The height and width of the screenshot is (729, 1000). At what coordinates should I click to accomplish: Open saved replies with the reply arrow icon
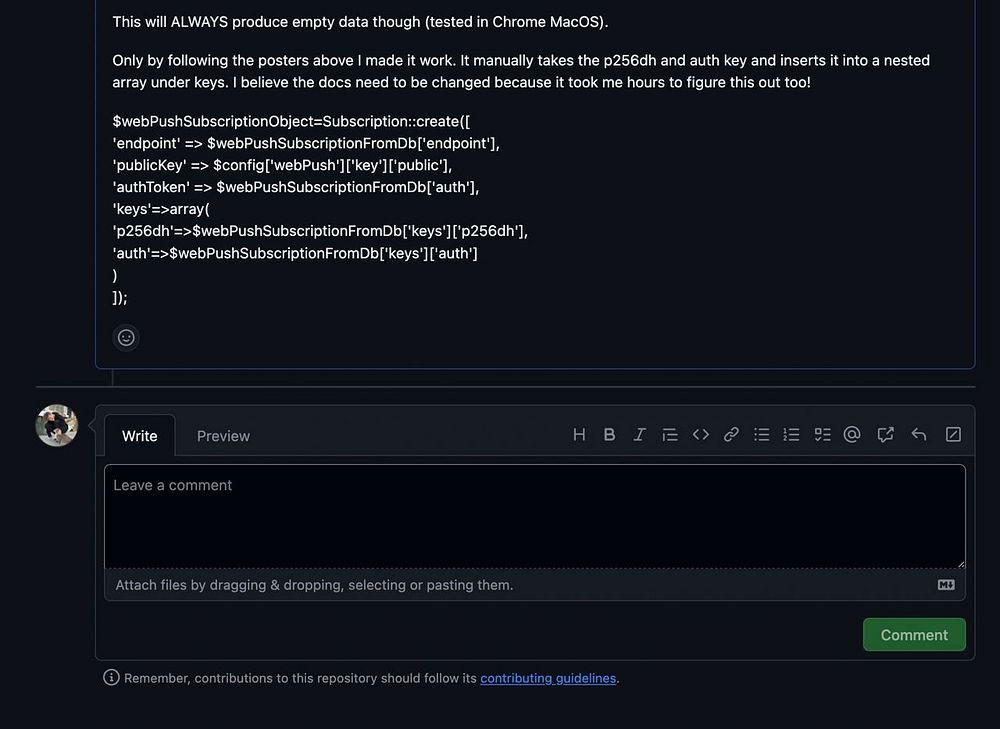pos(919,435)
